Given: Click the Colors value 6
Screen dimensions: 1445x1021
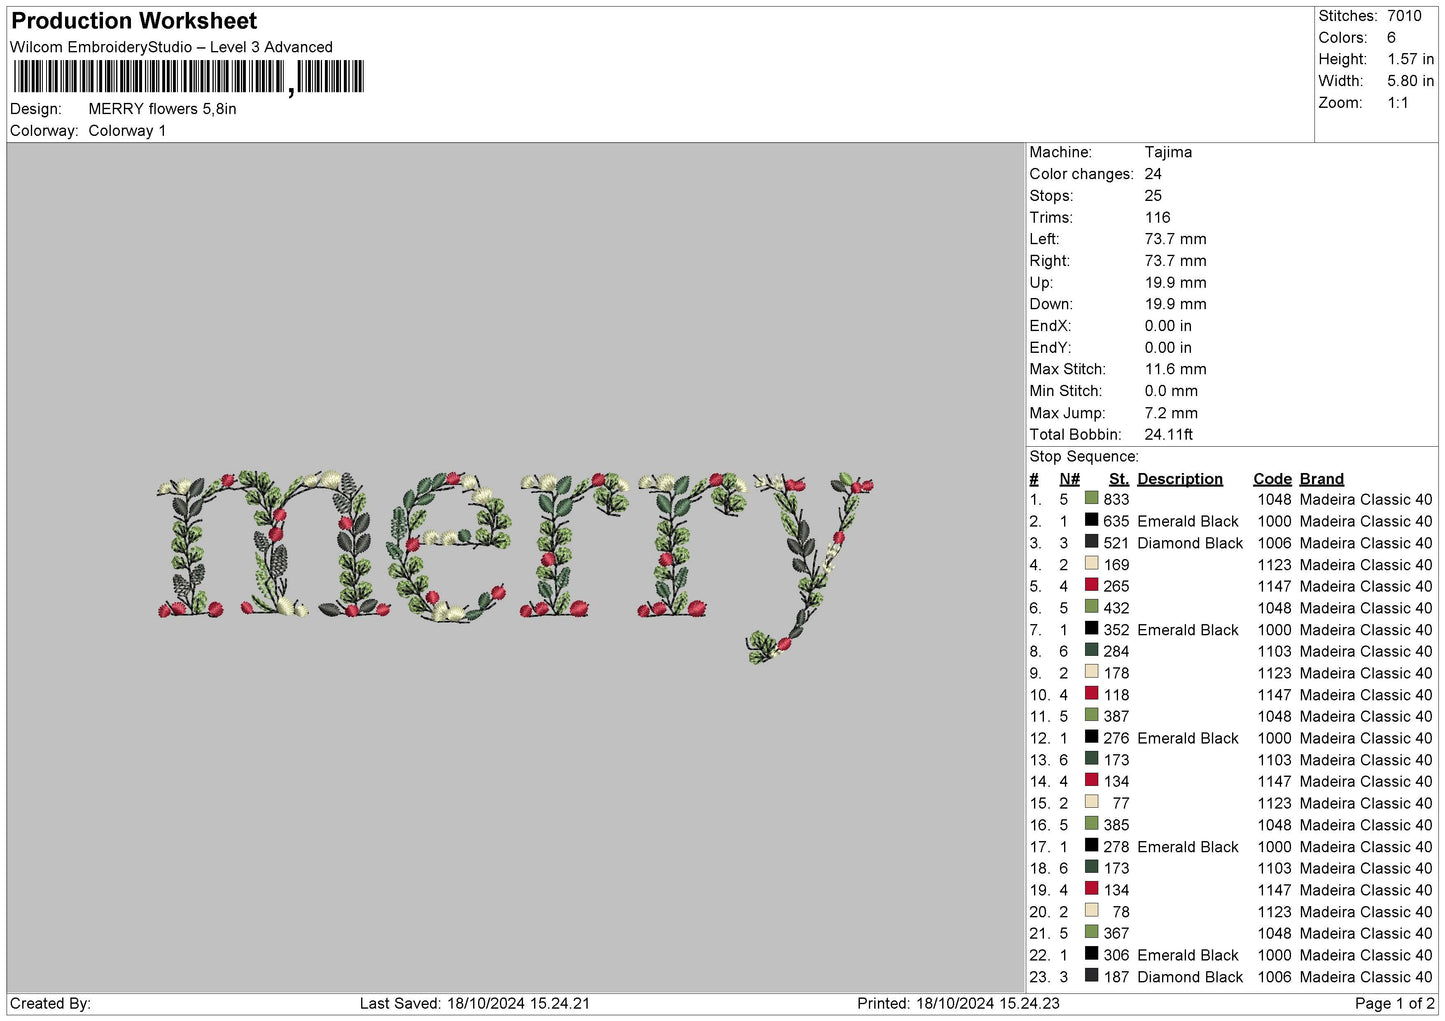Looking at the screenshot, I should [1391, 38].
